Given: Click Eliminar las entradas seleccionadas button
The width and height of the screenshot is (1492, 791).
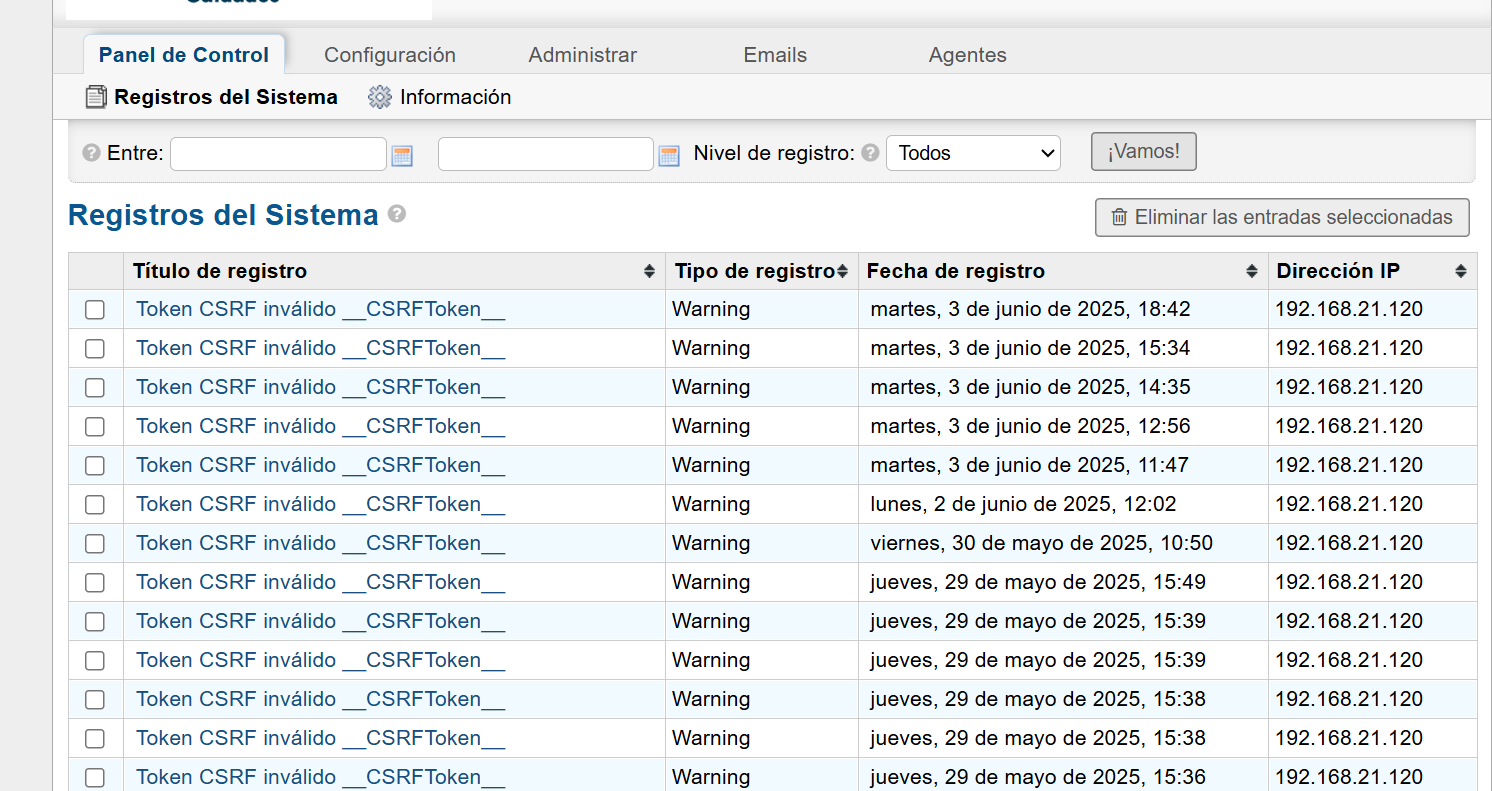Looking at the screenshot, I should point(1282,217).
